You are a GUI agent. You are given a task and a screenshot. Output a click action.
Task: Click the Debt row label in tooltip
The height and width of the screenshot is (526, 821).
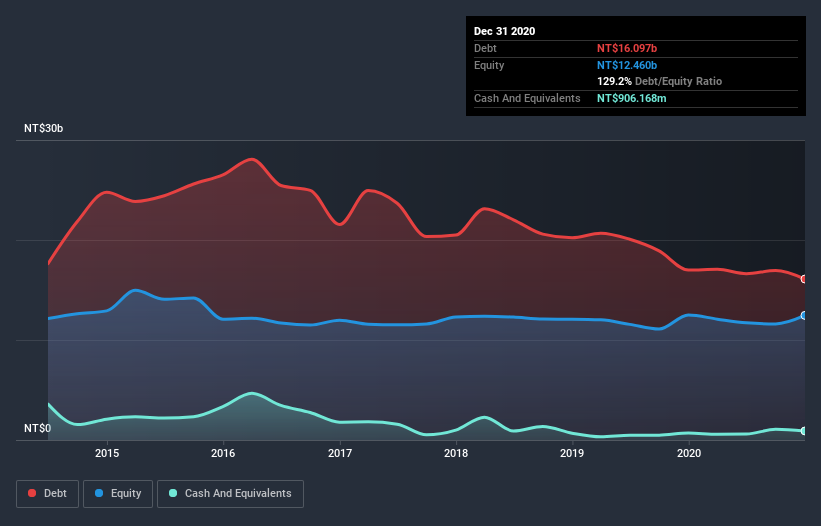(x=485, y=48)
